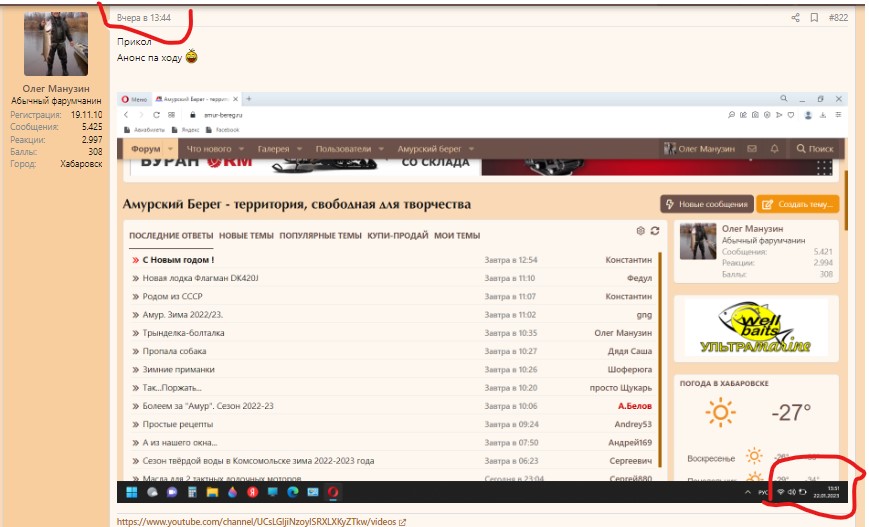Click Олег Манузин's avatar in post sidebar
Screen dimensions: 869x527
click(x=56, y=44)
